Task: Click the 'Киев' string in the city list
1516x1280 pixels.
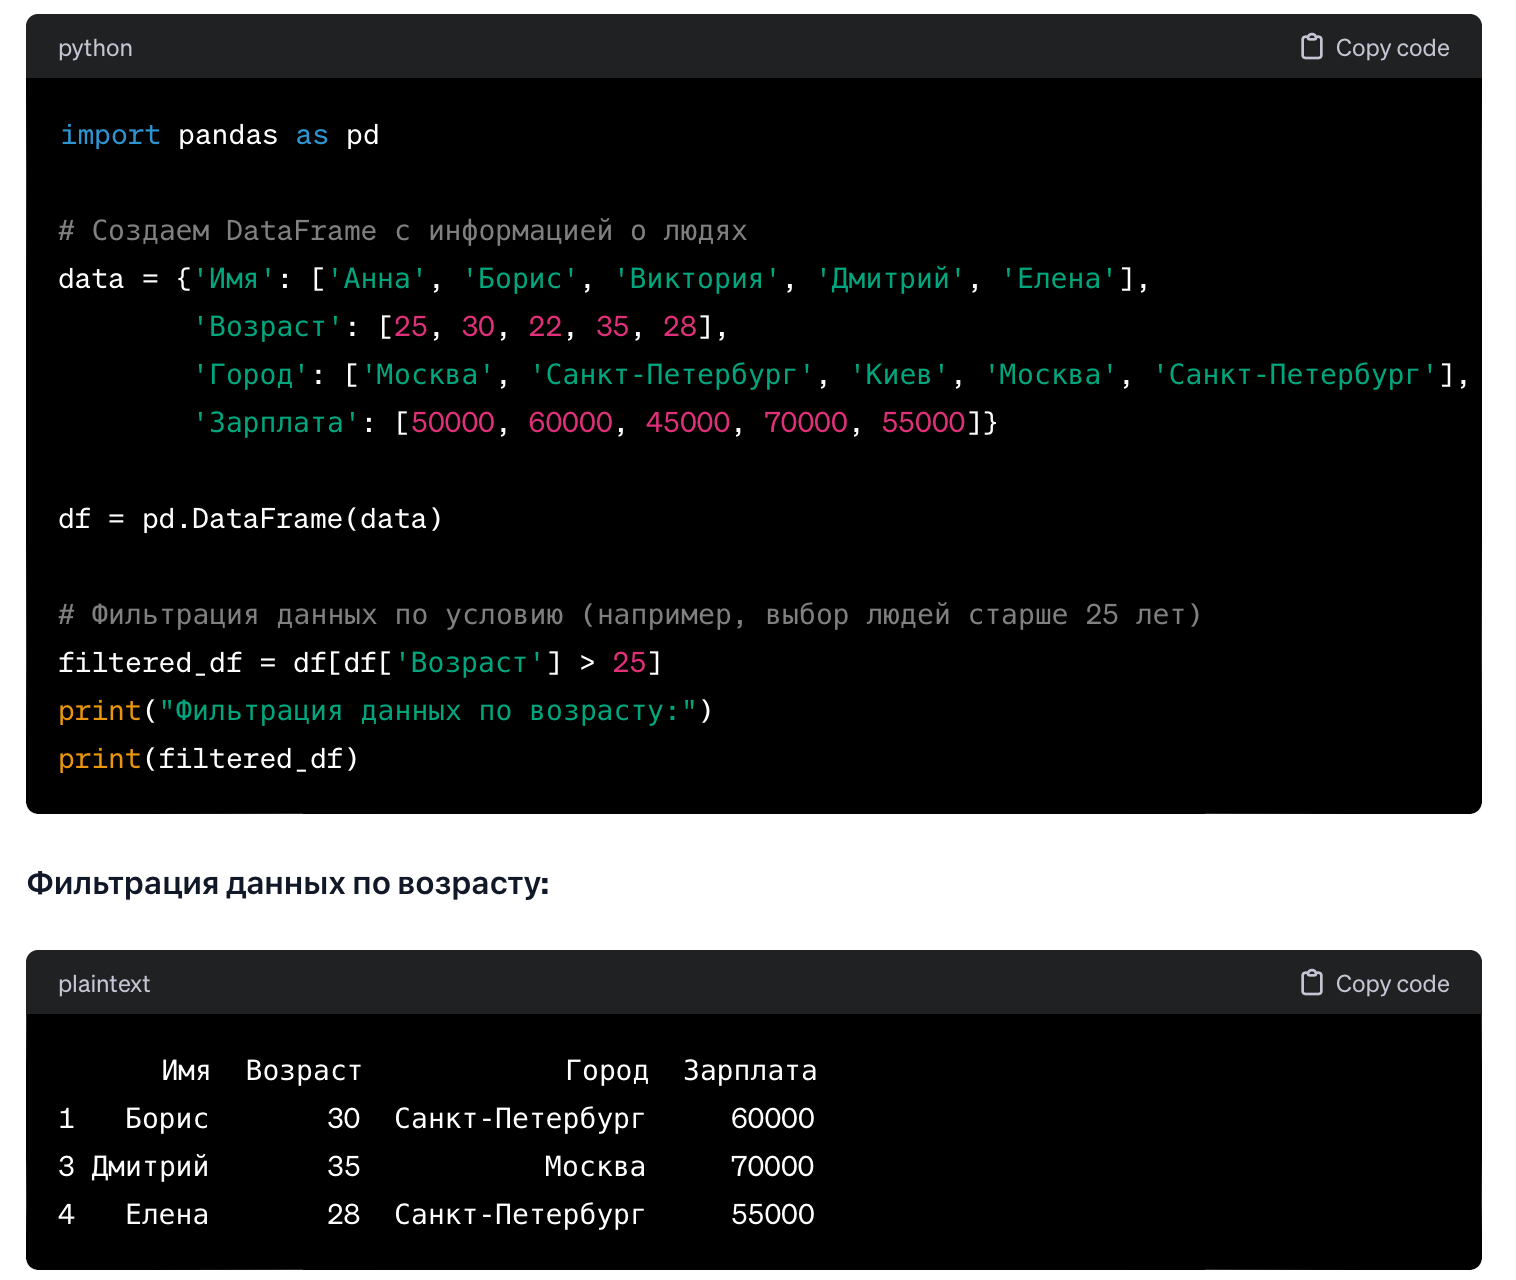Action: coord(898,375)
